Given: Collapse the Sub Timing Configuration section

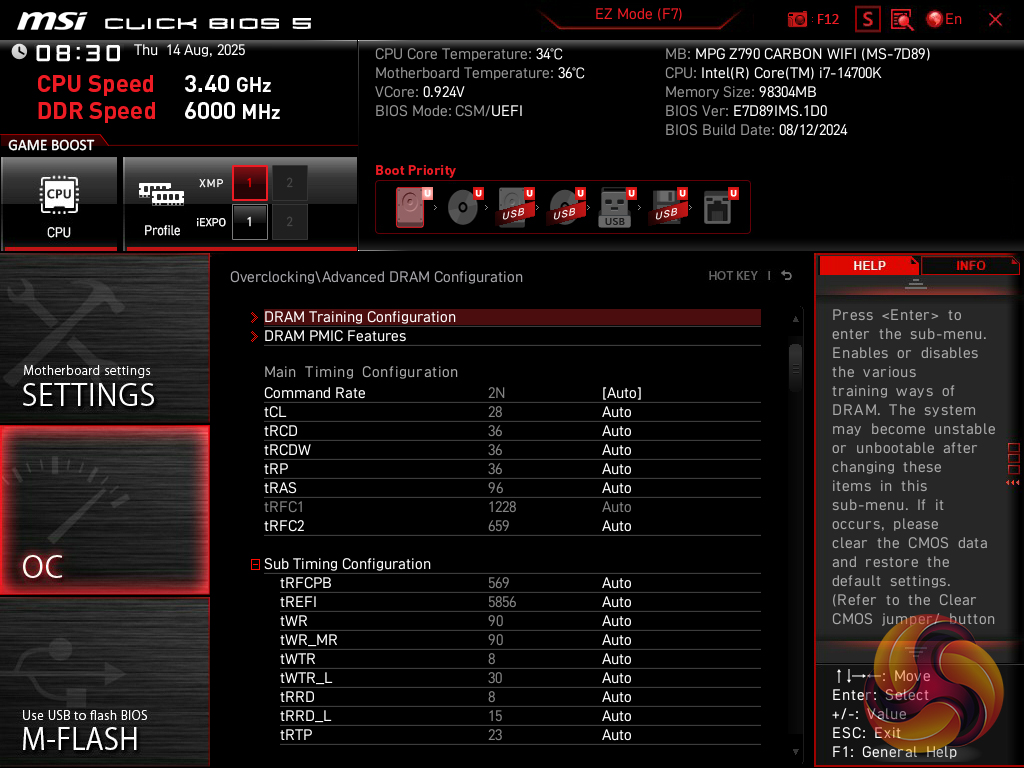Looking at the screenshot, I should click(x=255, y=564).
